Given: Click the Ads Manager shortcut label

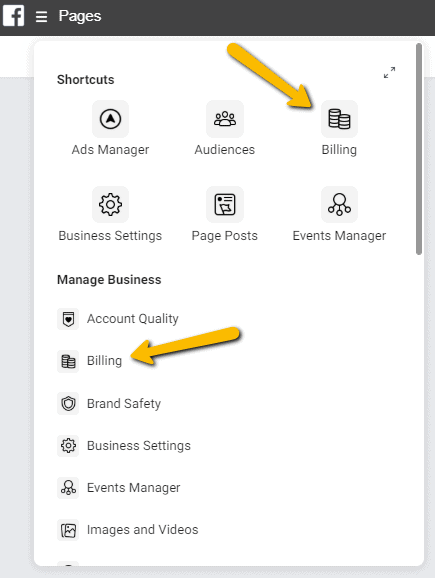Looking at the screenshot, I should pyautogui.click(x=110, y=150).
